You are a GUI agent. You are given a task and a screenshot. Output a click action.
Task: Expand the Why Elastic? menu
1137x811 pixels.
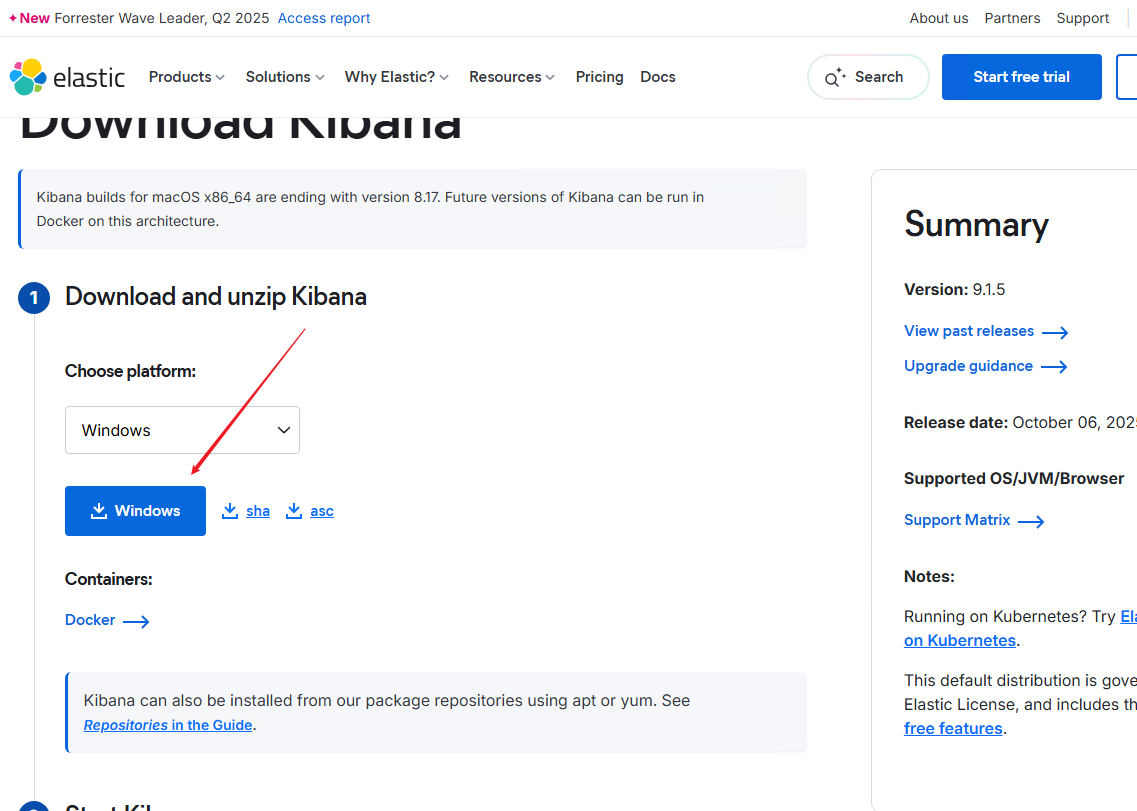[397, 77]
